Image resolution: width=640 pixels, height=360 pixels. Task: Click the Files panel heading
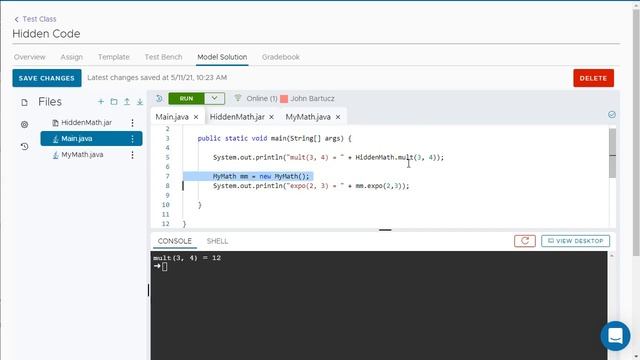click(x=50, y=102)
